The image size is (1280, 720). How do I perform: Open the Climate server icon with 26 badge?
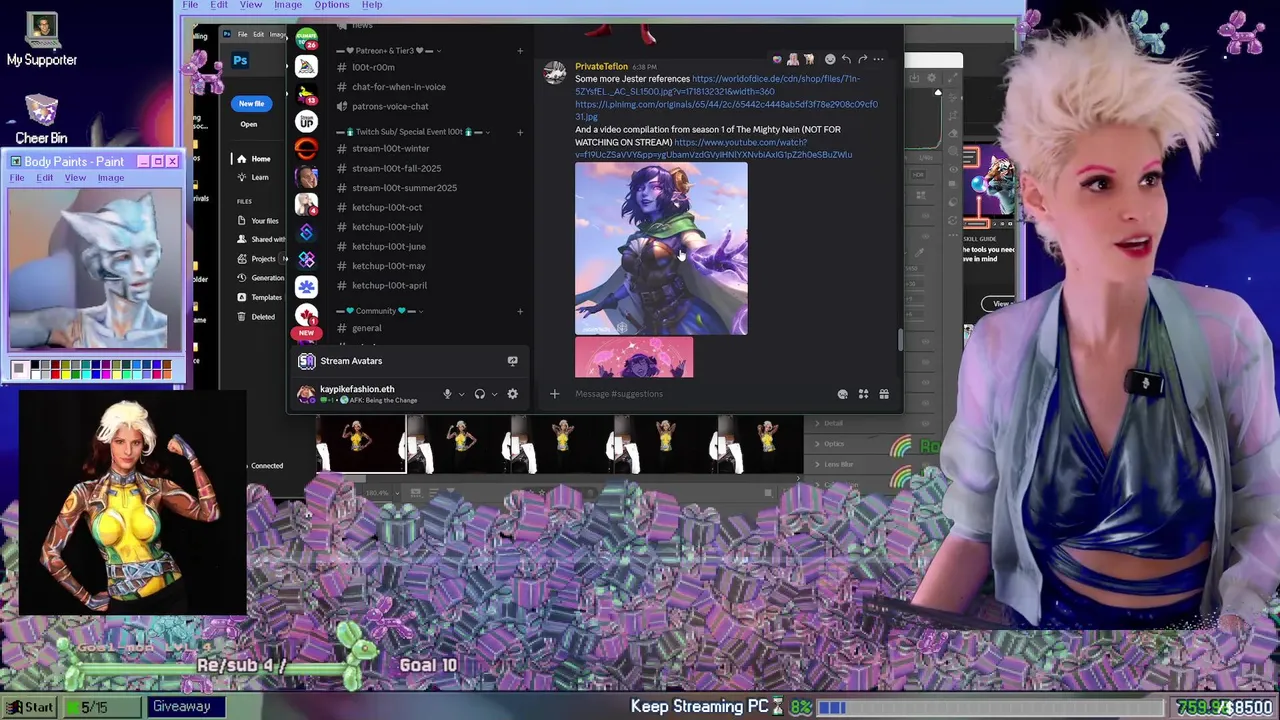click(306, 40)
